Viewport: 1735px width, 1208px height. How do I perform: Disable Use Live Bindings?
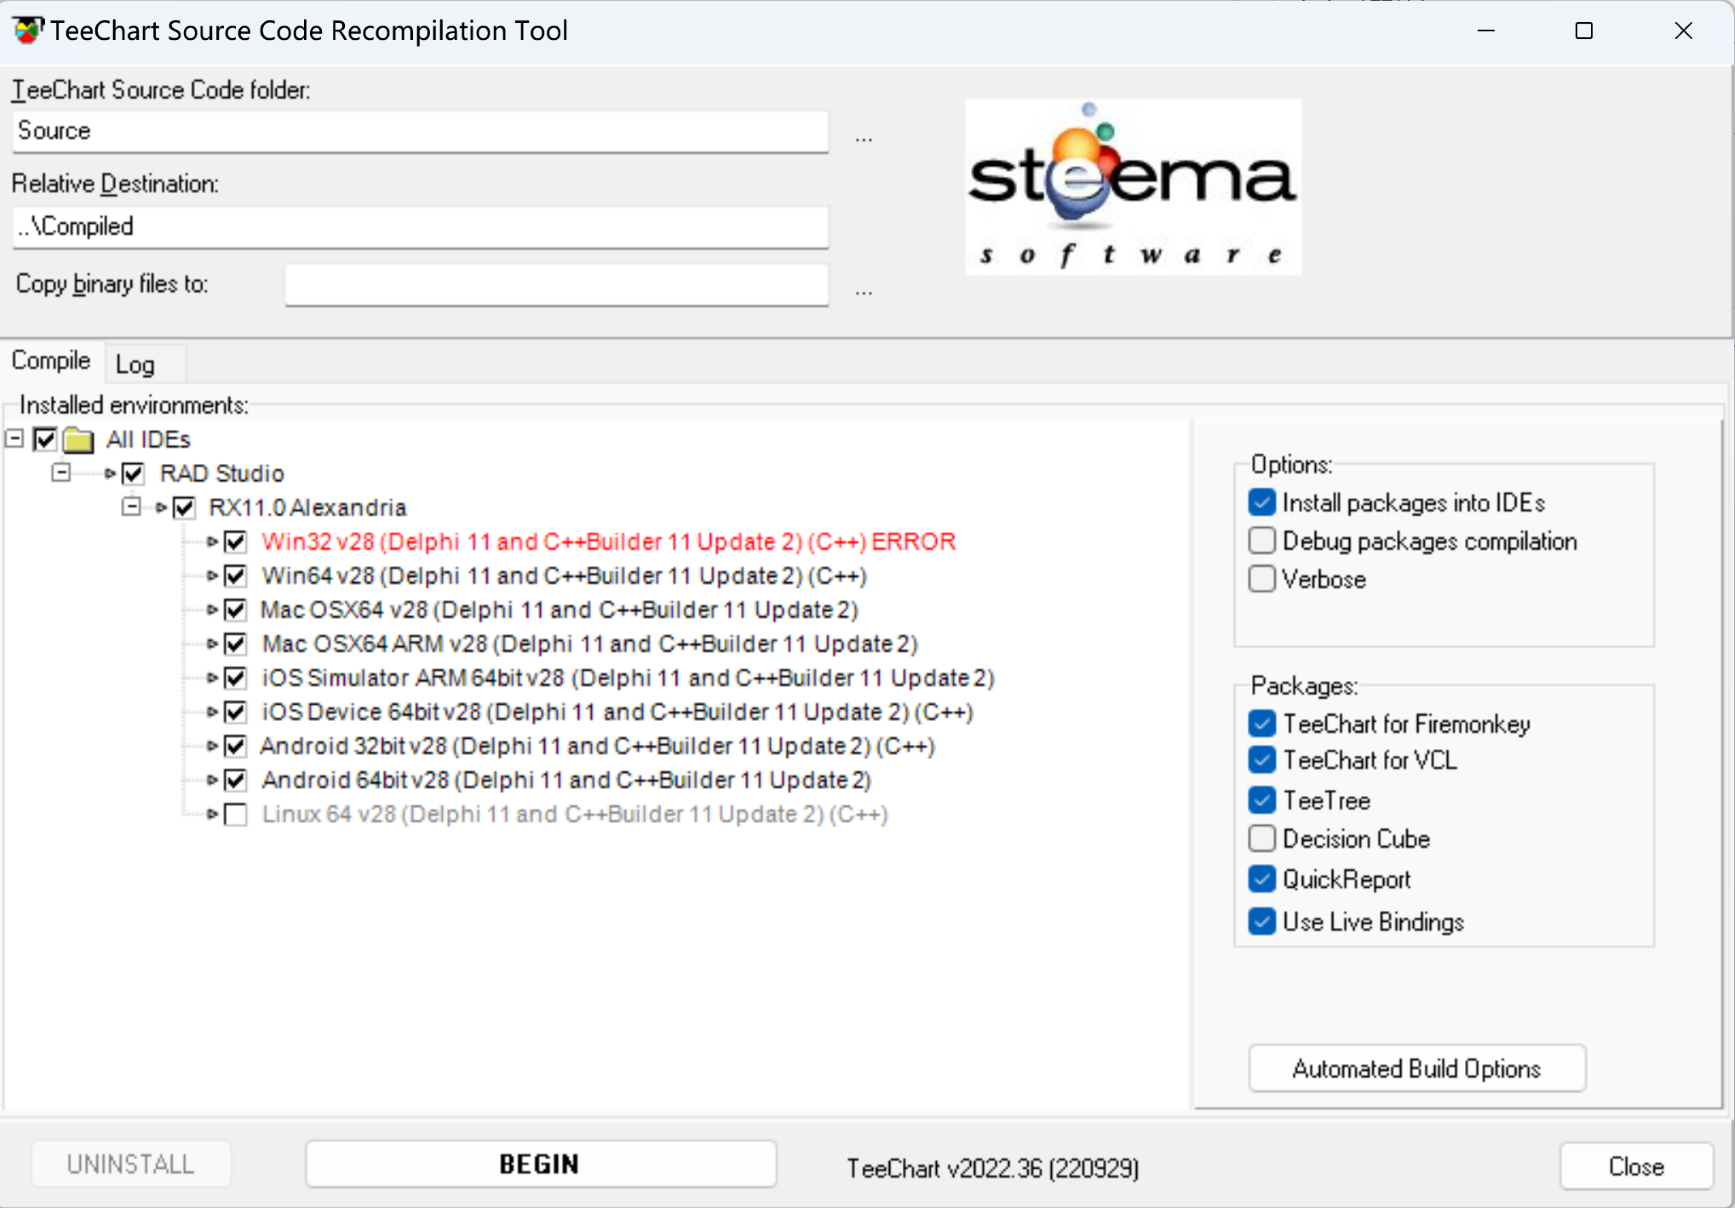pos(1262,921)
